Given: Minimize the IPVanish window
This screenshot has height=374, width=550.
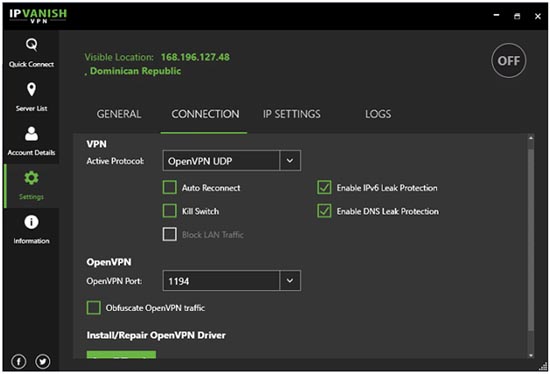Looking at the screenshot, I should click(496, 16).
